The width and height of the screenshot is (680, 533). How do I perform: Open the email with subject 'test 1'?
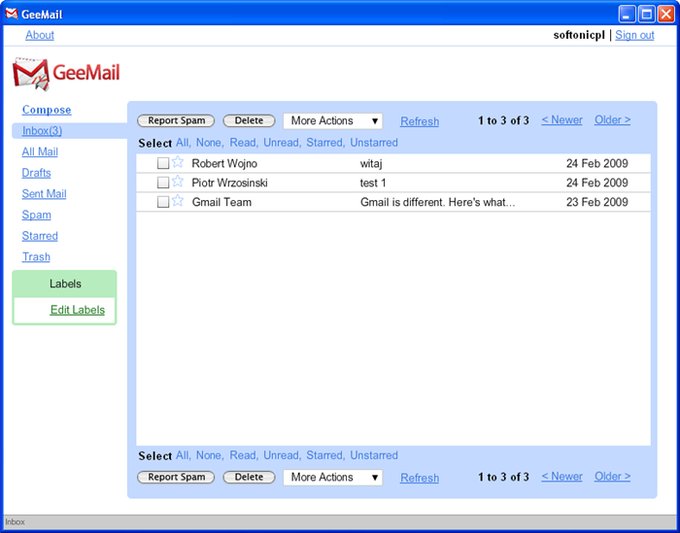click(x=373, y=183)
